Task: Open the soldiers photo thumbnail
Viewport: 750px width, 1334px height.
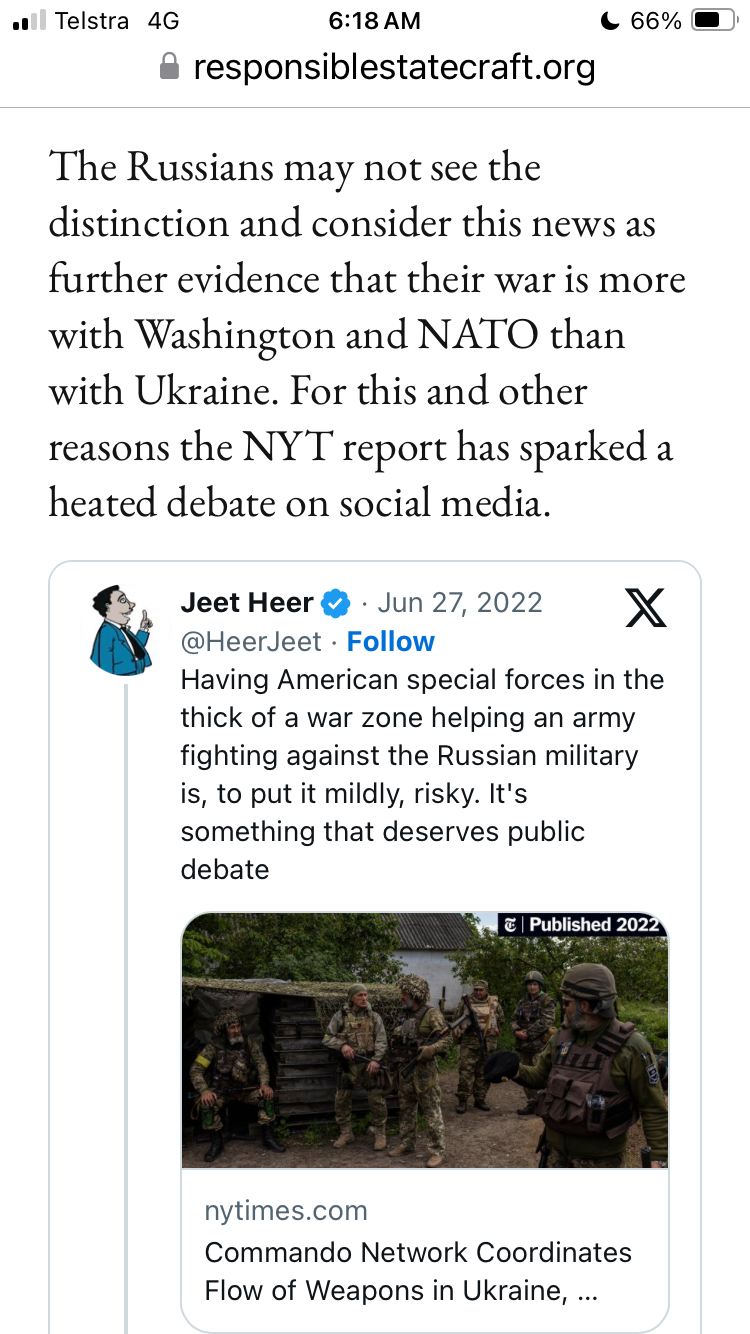Action: [425, 1040]
